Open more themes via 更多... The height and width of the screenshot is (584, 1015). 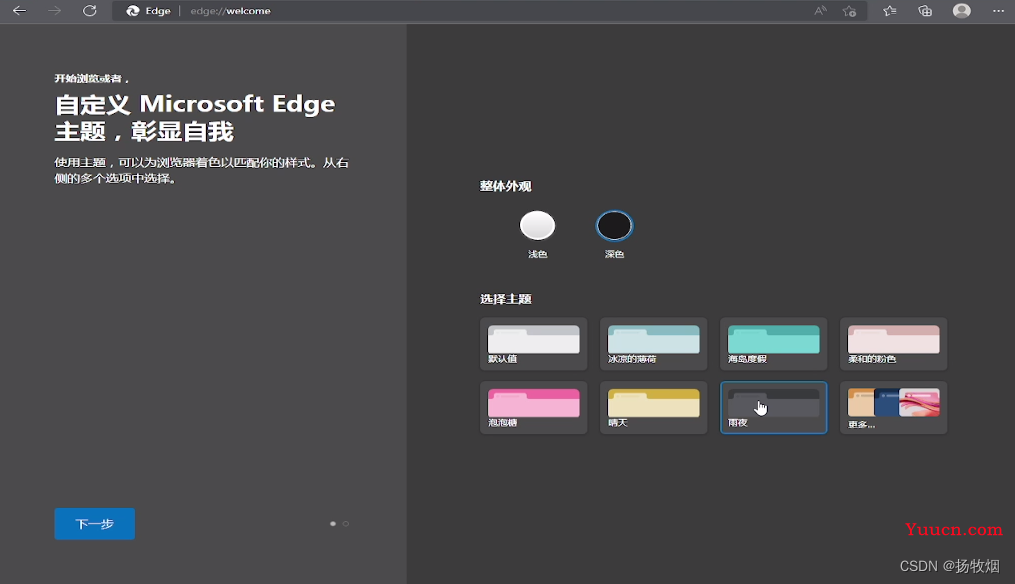click(x=893, y=407)
